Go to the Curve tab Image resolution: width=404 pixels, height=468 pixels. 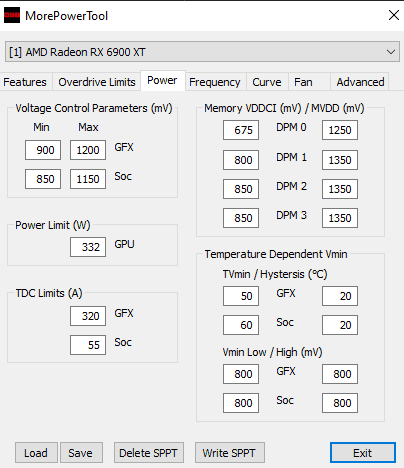pyautogui.click(x=267, y=82)
